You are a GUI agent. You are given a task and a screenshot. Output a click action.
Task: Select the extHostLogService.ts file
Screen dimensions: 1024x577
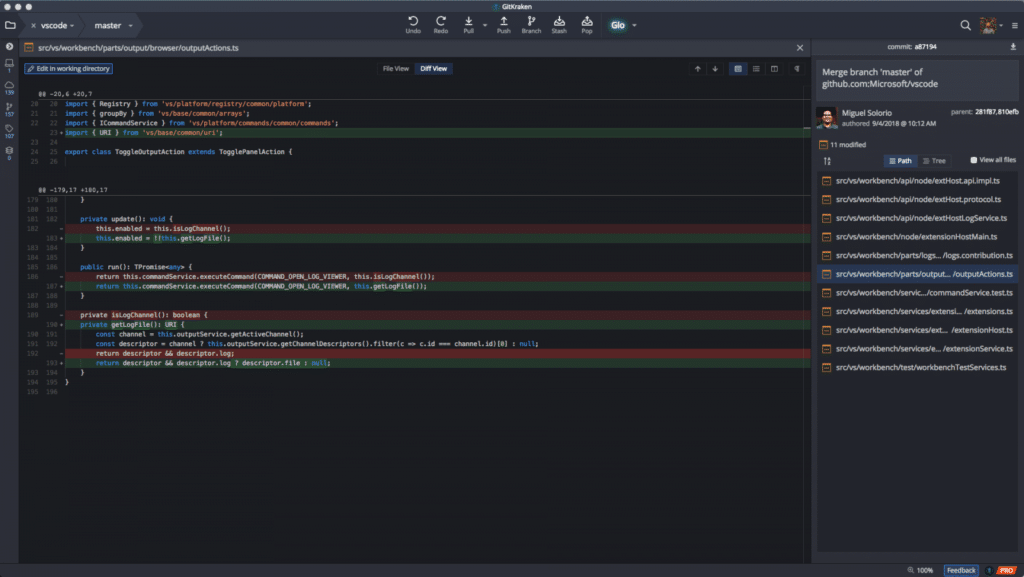click(918, 218)
